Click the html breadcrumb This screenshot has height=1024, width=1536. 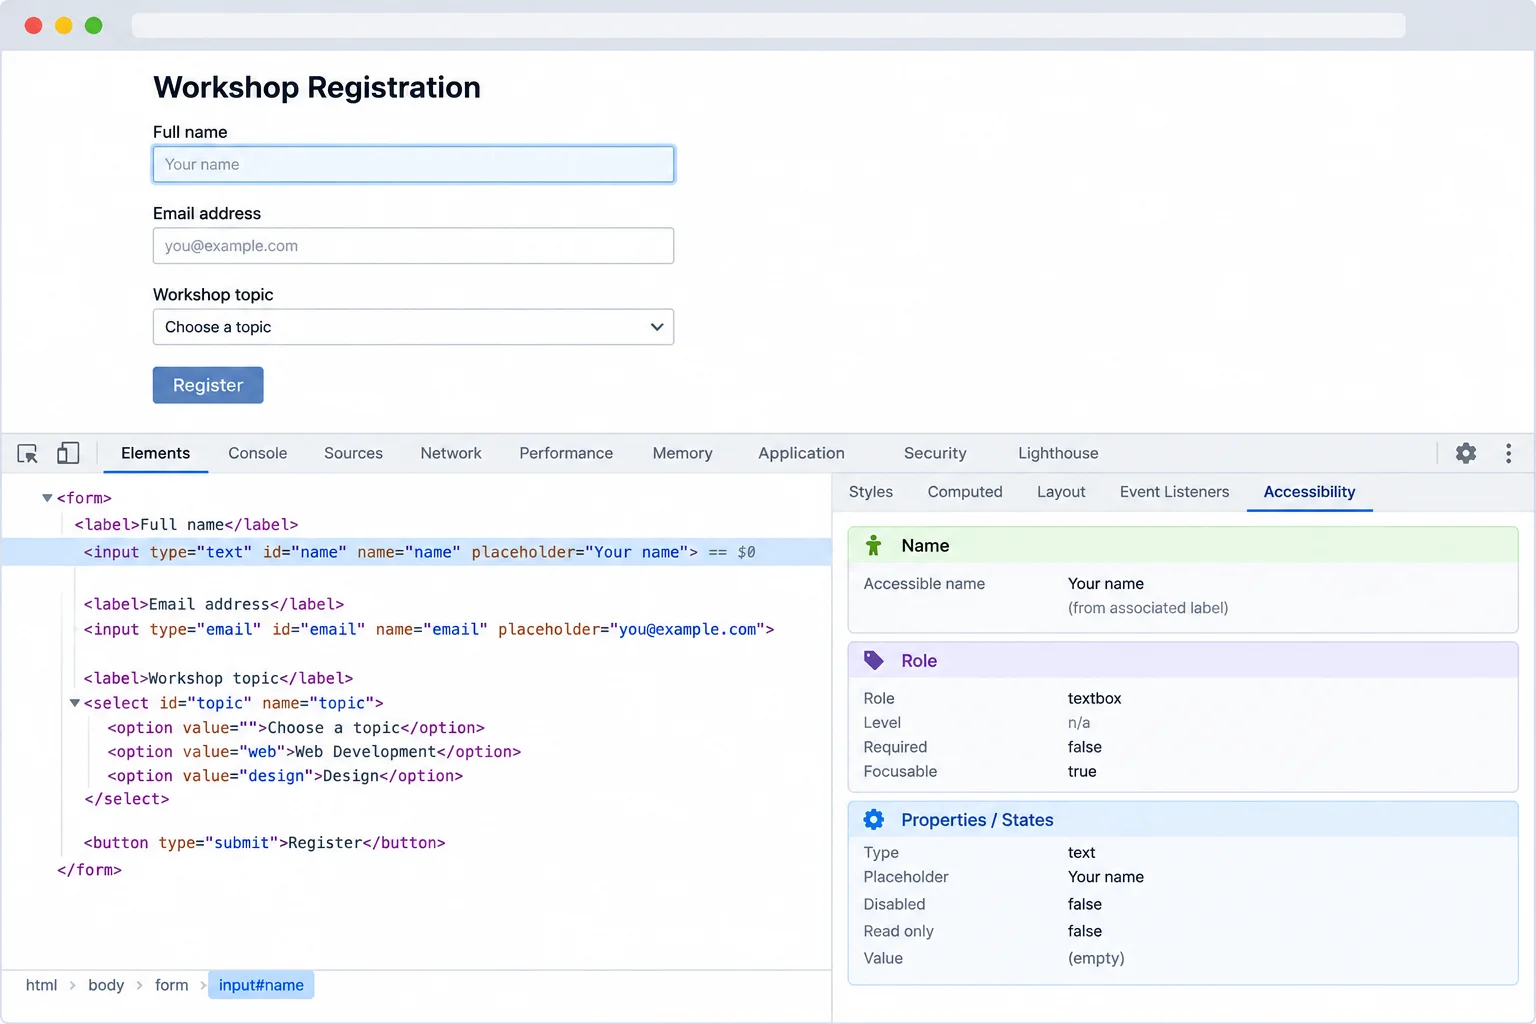click(41, 985)
